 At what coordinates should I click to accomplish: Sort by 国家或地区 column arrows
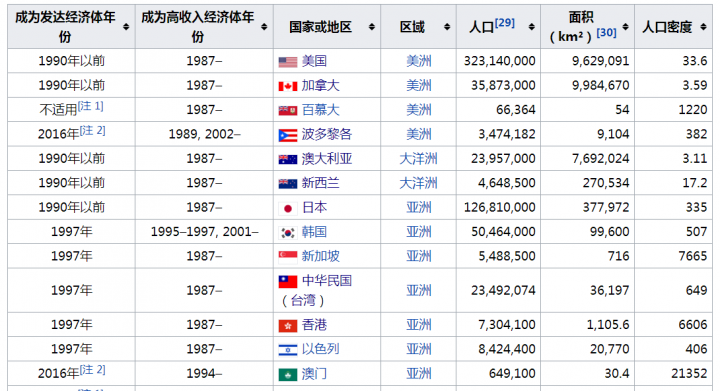point(371,27)
